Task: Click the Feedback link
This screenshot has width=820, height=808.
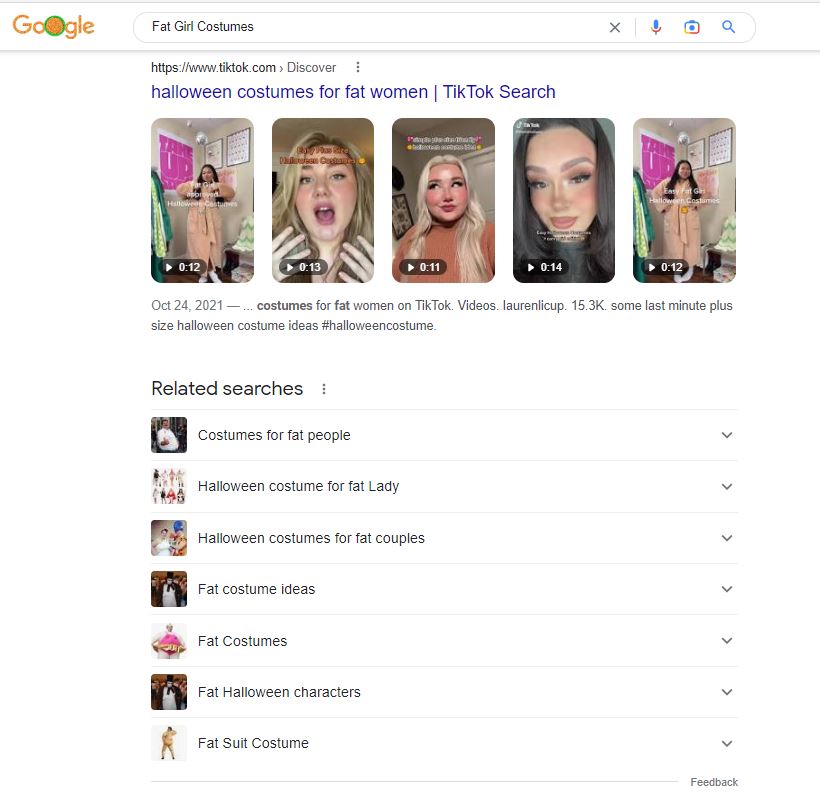Action: pos(714,782)
